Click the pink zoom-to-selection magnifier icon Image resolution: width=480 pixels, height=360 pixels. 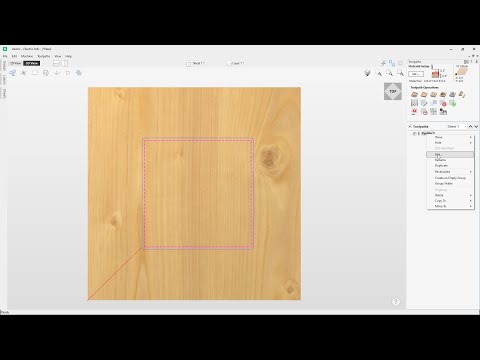click(400, 73)
